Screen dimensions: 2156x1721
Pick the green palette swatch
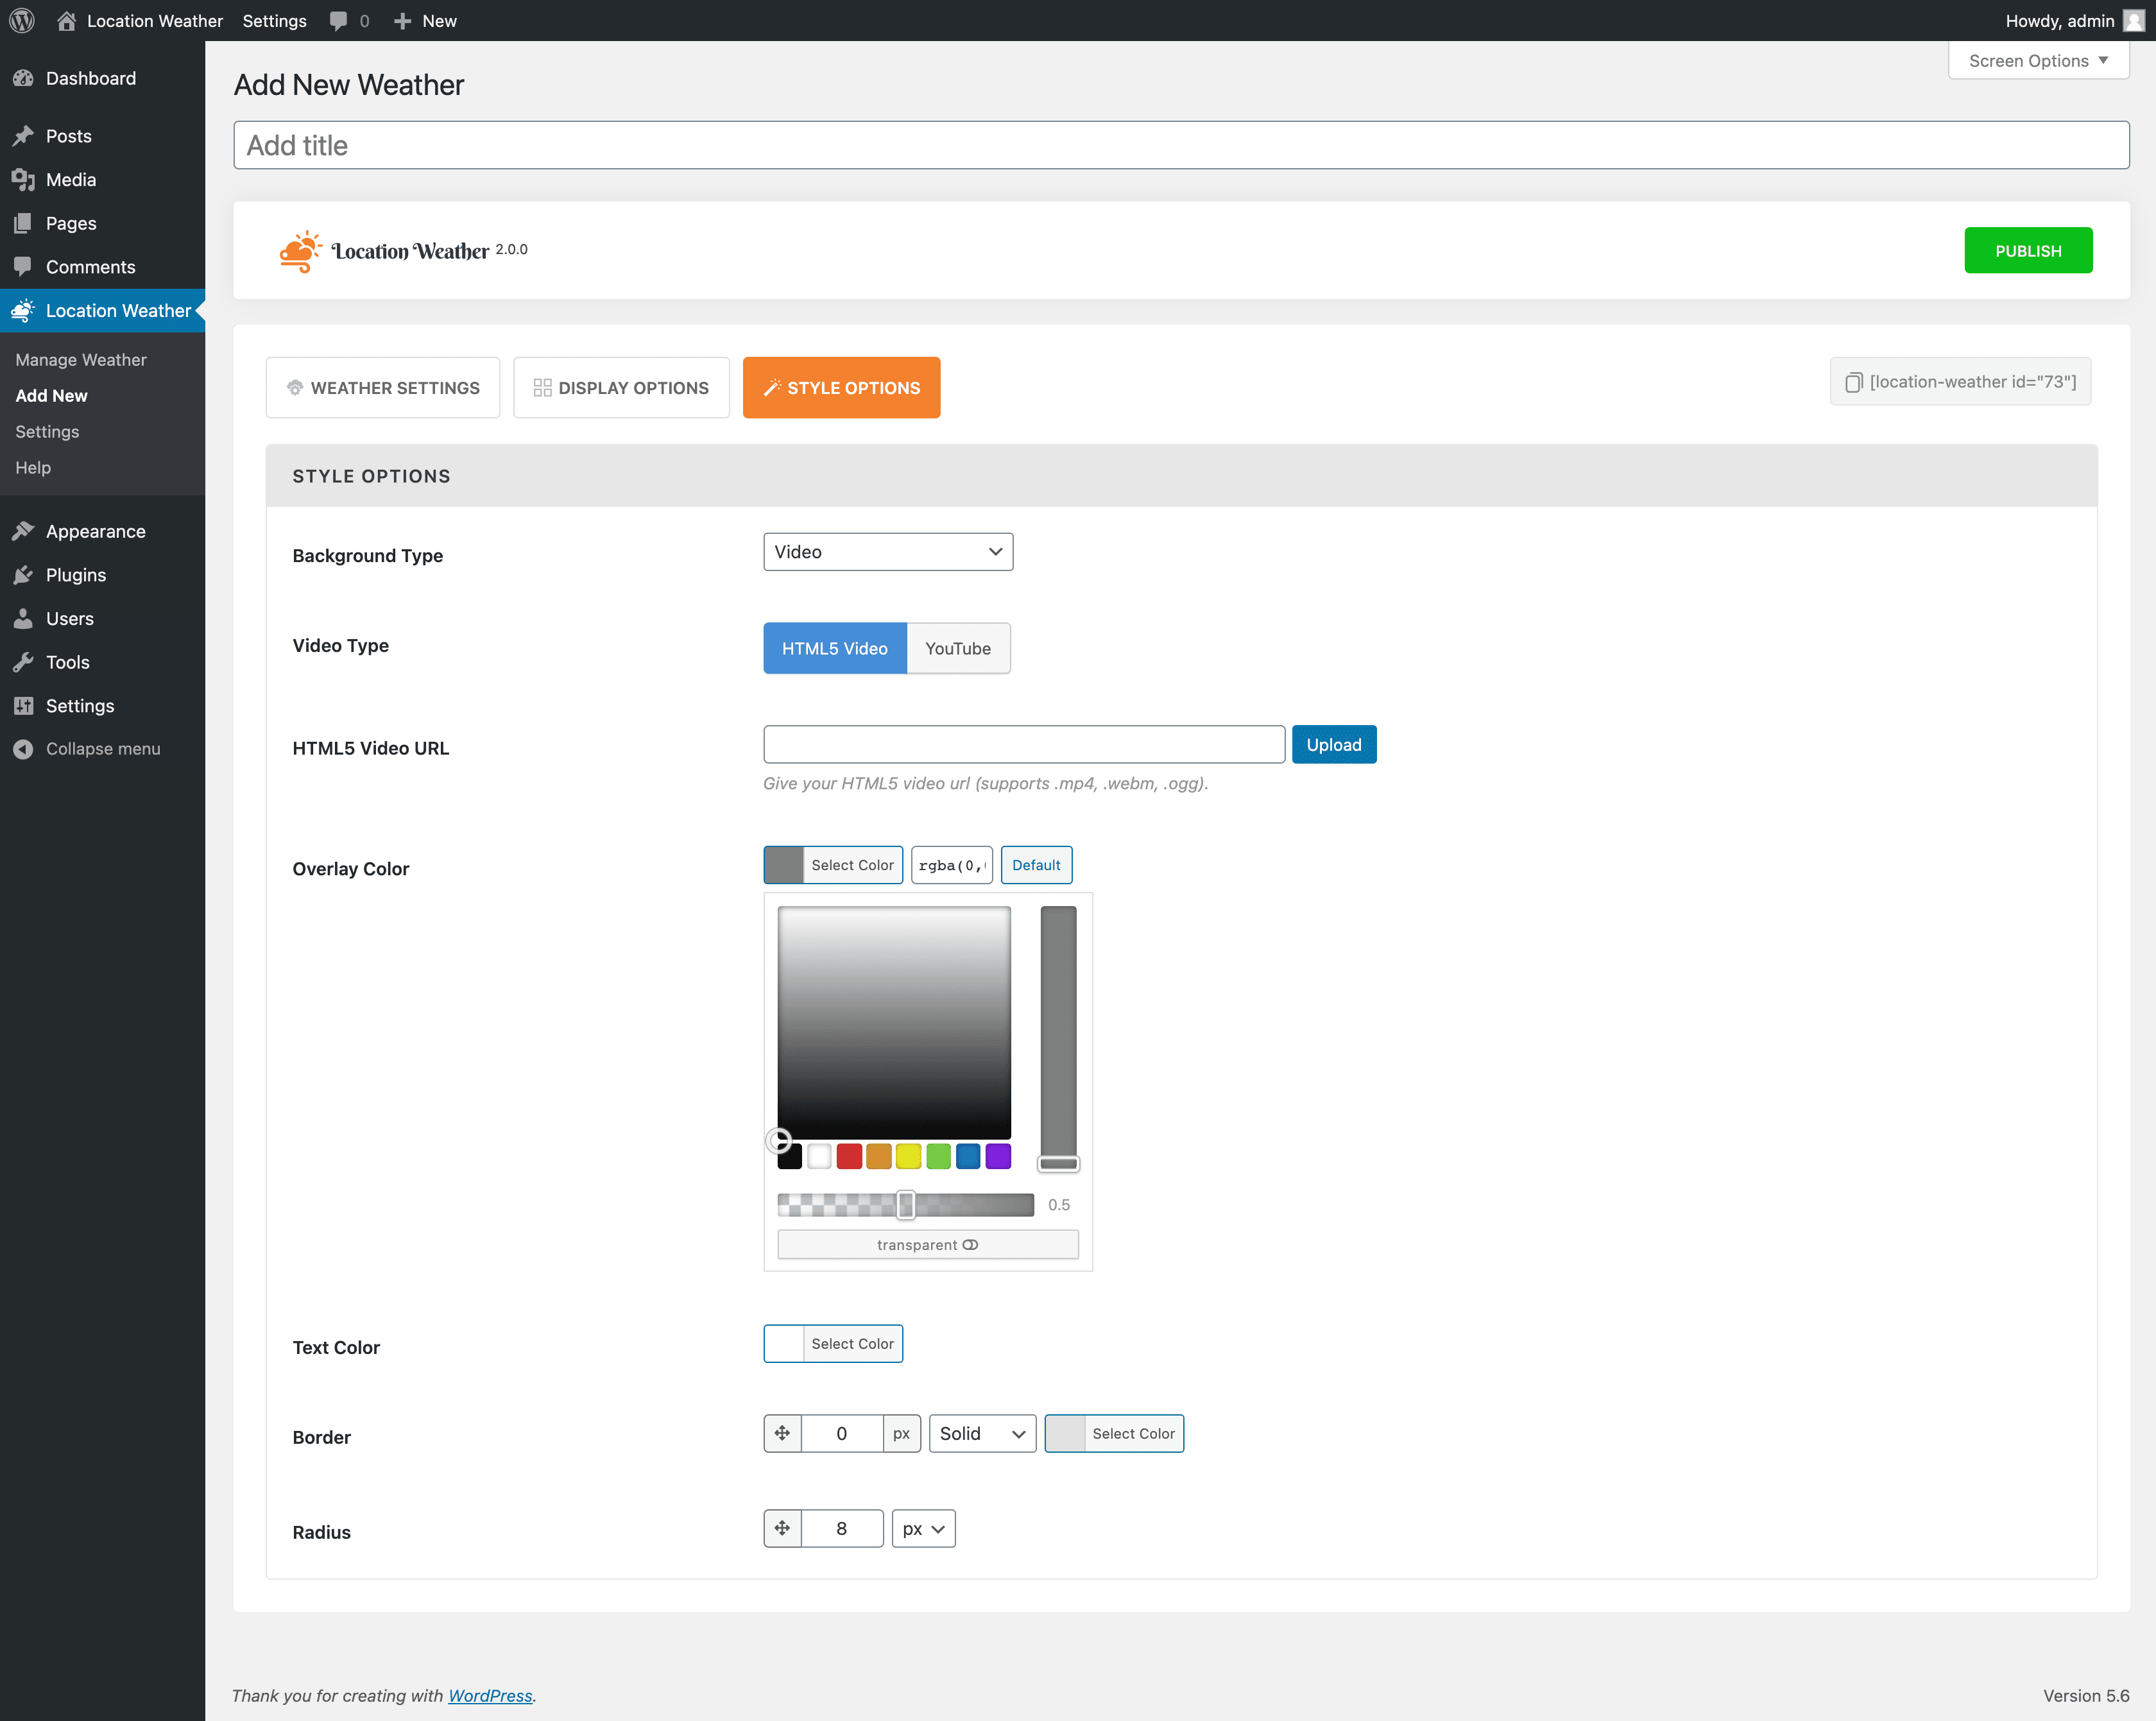pyautogui.click(x=938, y=1157)
